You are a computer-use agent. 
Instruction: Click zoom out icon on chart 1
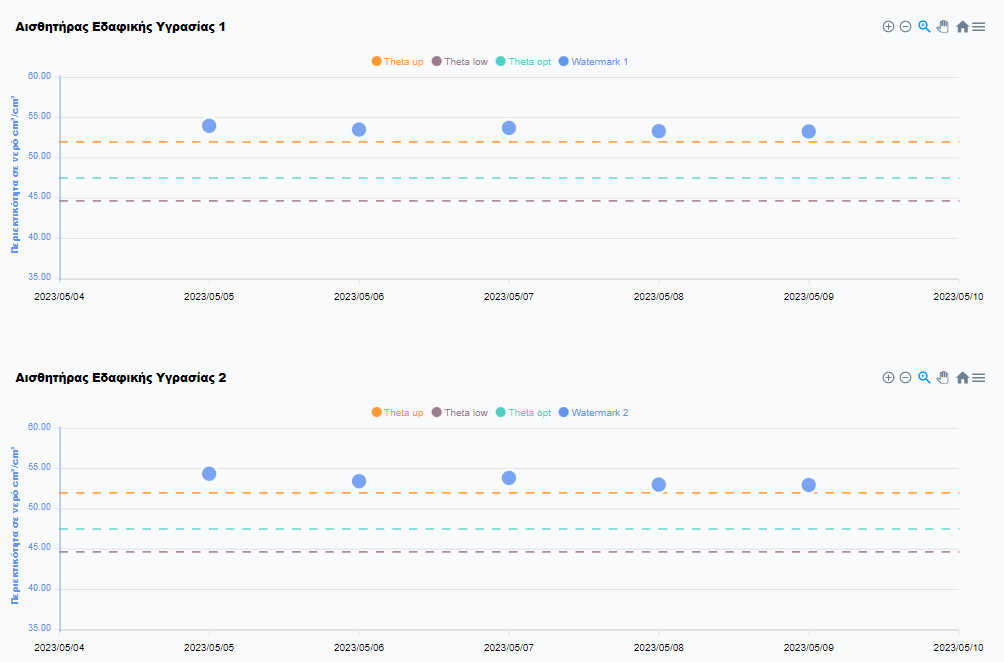click(x=905, y=27)
